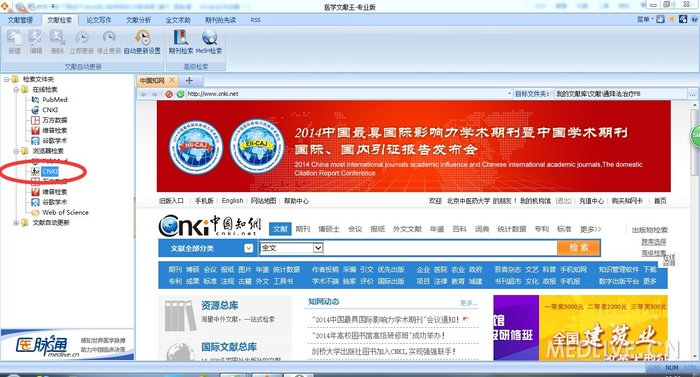
Task: Open the 全文 search field dropdown
Action: pyautogui.click(x=317, y=248)
